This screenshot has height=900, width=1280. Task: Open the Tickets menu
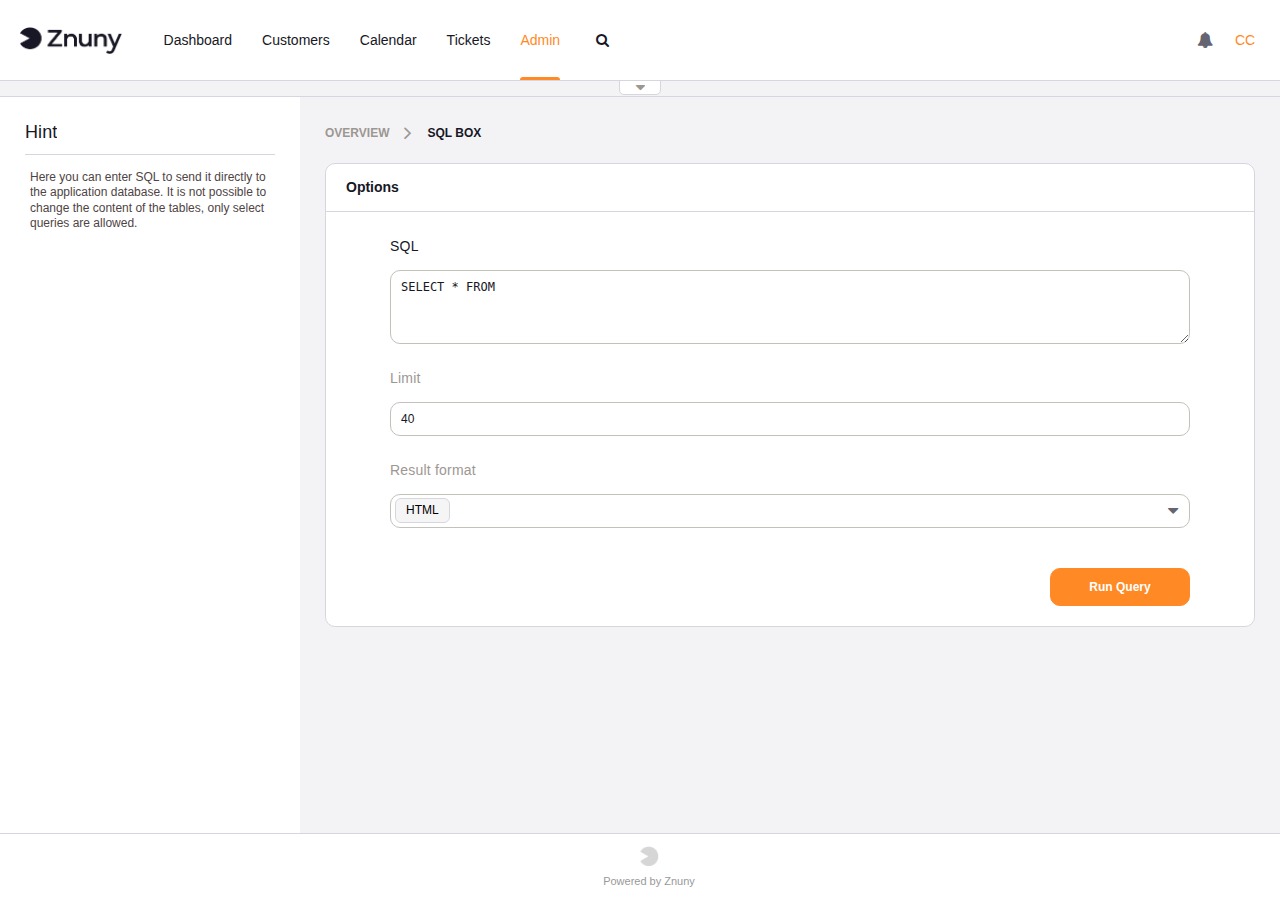tap(468, 40)
